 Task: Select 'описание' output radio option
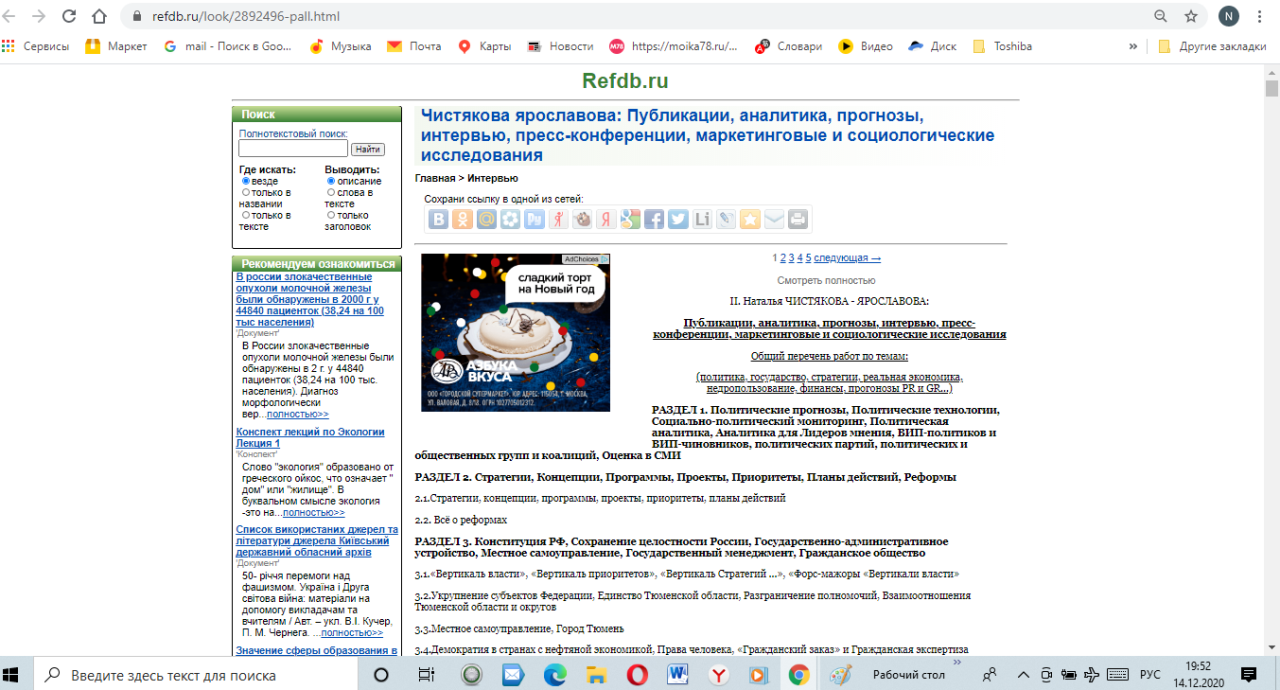click(x=331, y=181)
